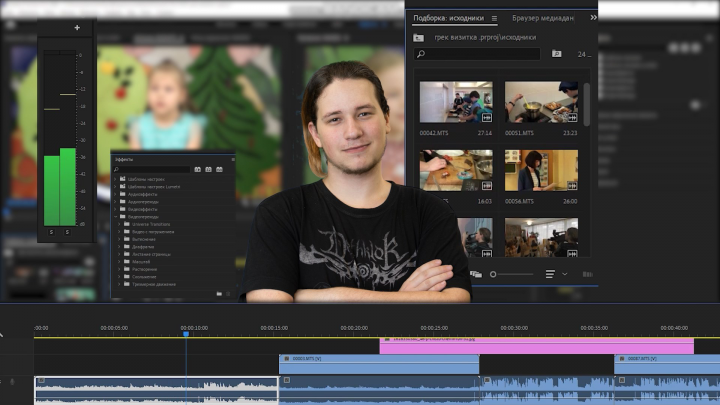720x405 pixels.
Task: Click the navigate-up folder icon in bin
Action: tap(418, 38)
